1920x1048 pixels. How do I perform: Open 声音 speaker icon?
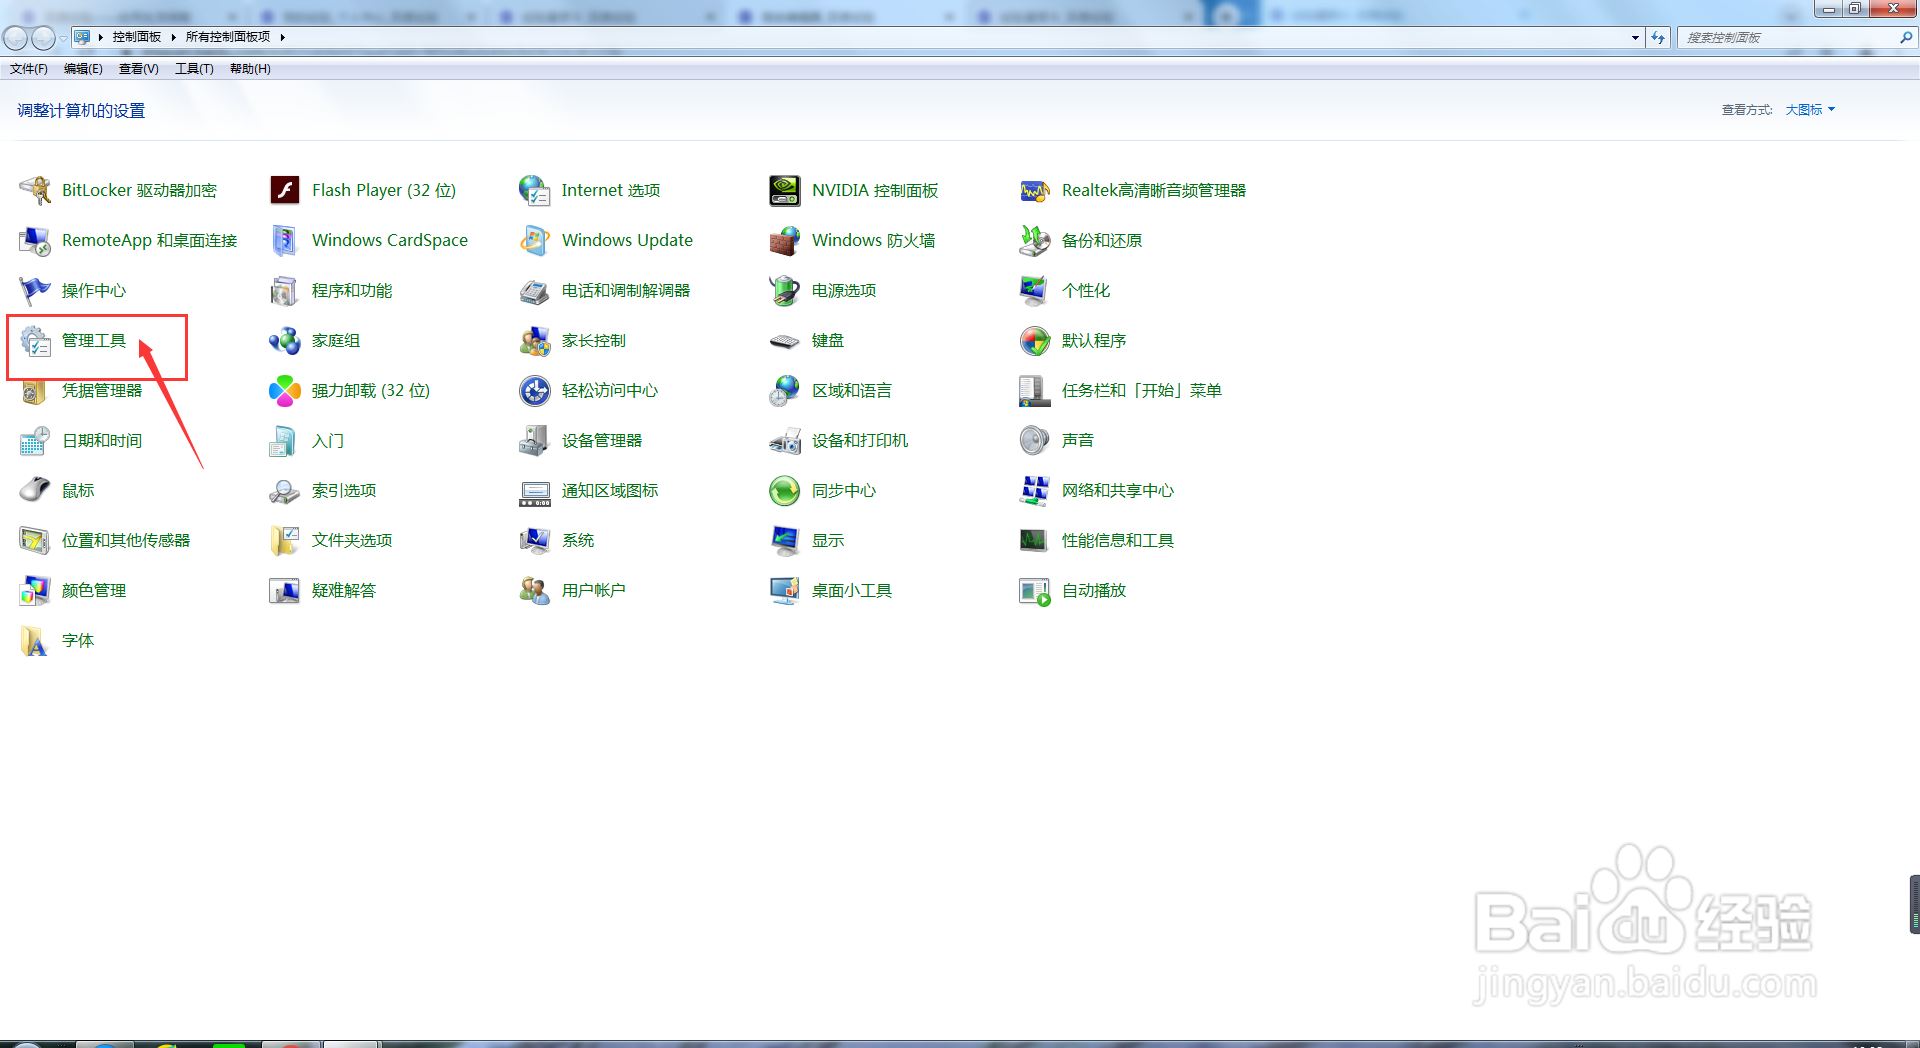click(x=1035, y=440)
